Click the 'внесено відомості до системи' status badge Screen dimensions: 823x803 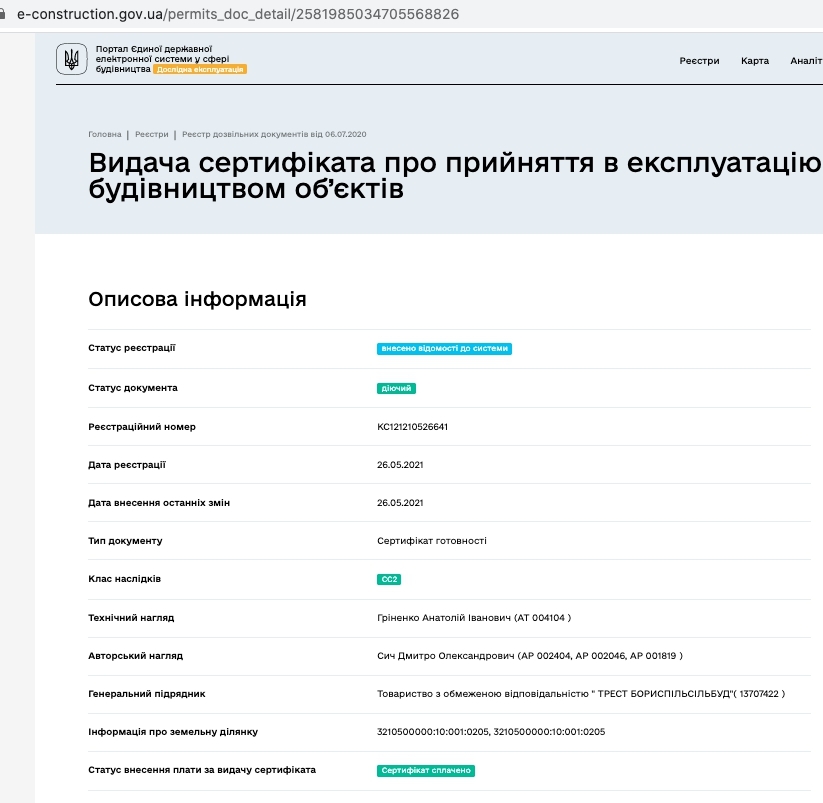pyautogui.click(x=444, y=348)
